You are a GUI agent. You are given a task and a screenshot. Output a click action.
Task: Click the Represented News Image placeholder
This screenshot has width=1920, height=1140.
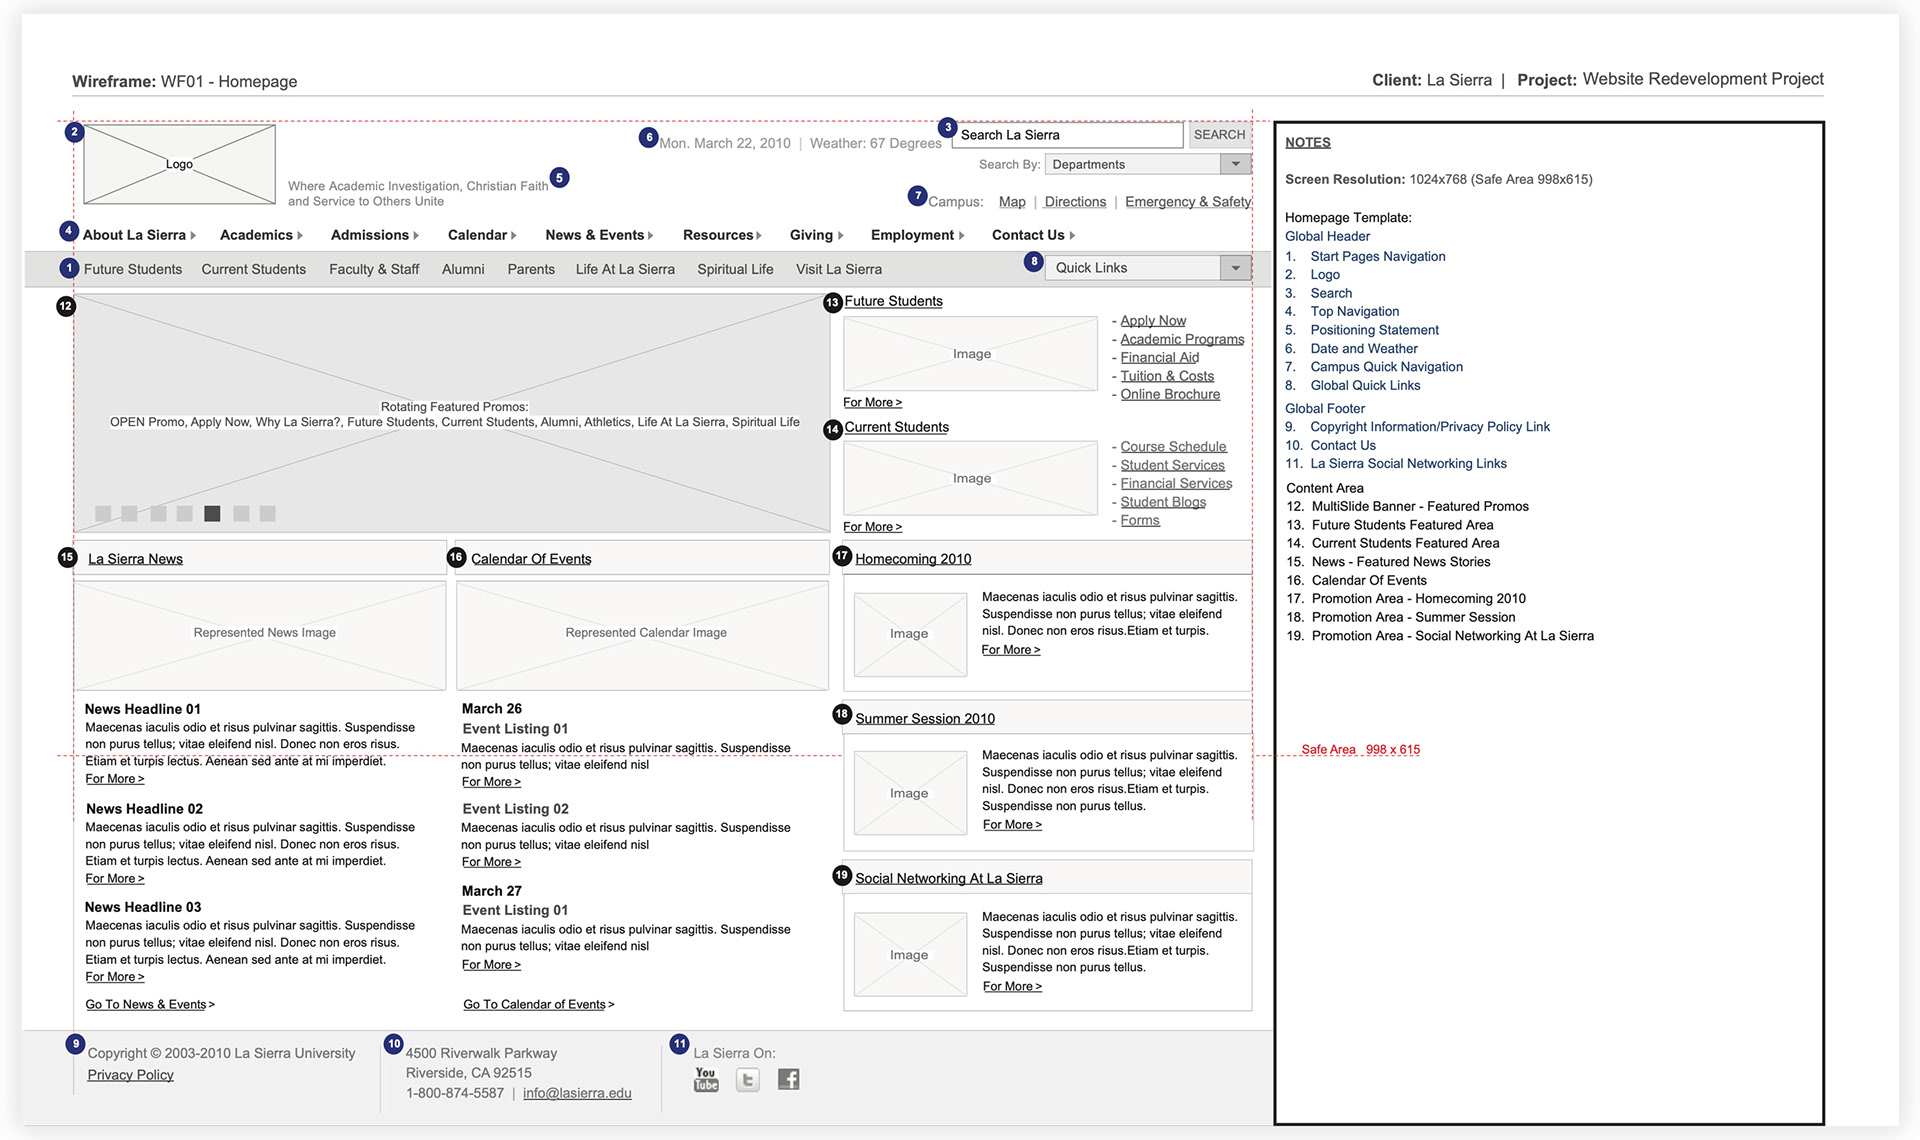[x=260, y=635]
